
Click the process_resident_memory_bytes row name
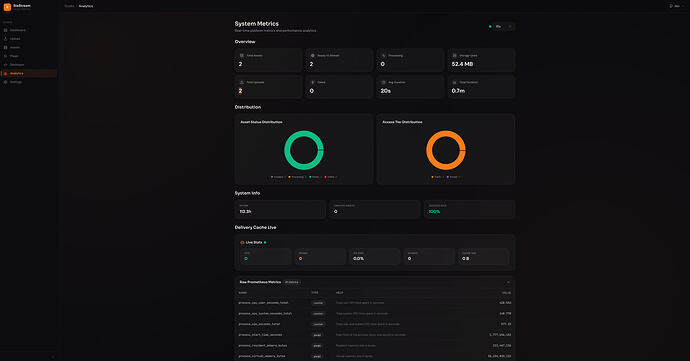point(263,346)
